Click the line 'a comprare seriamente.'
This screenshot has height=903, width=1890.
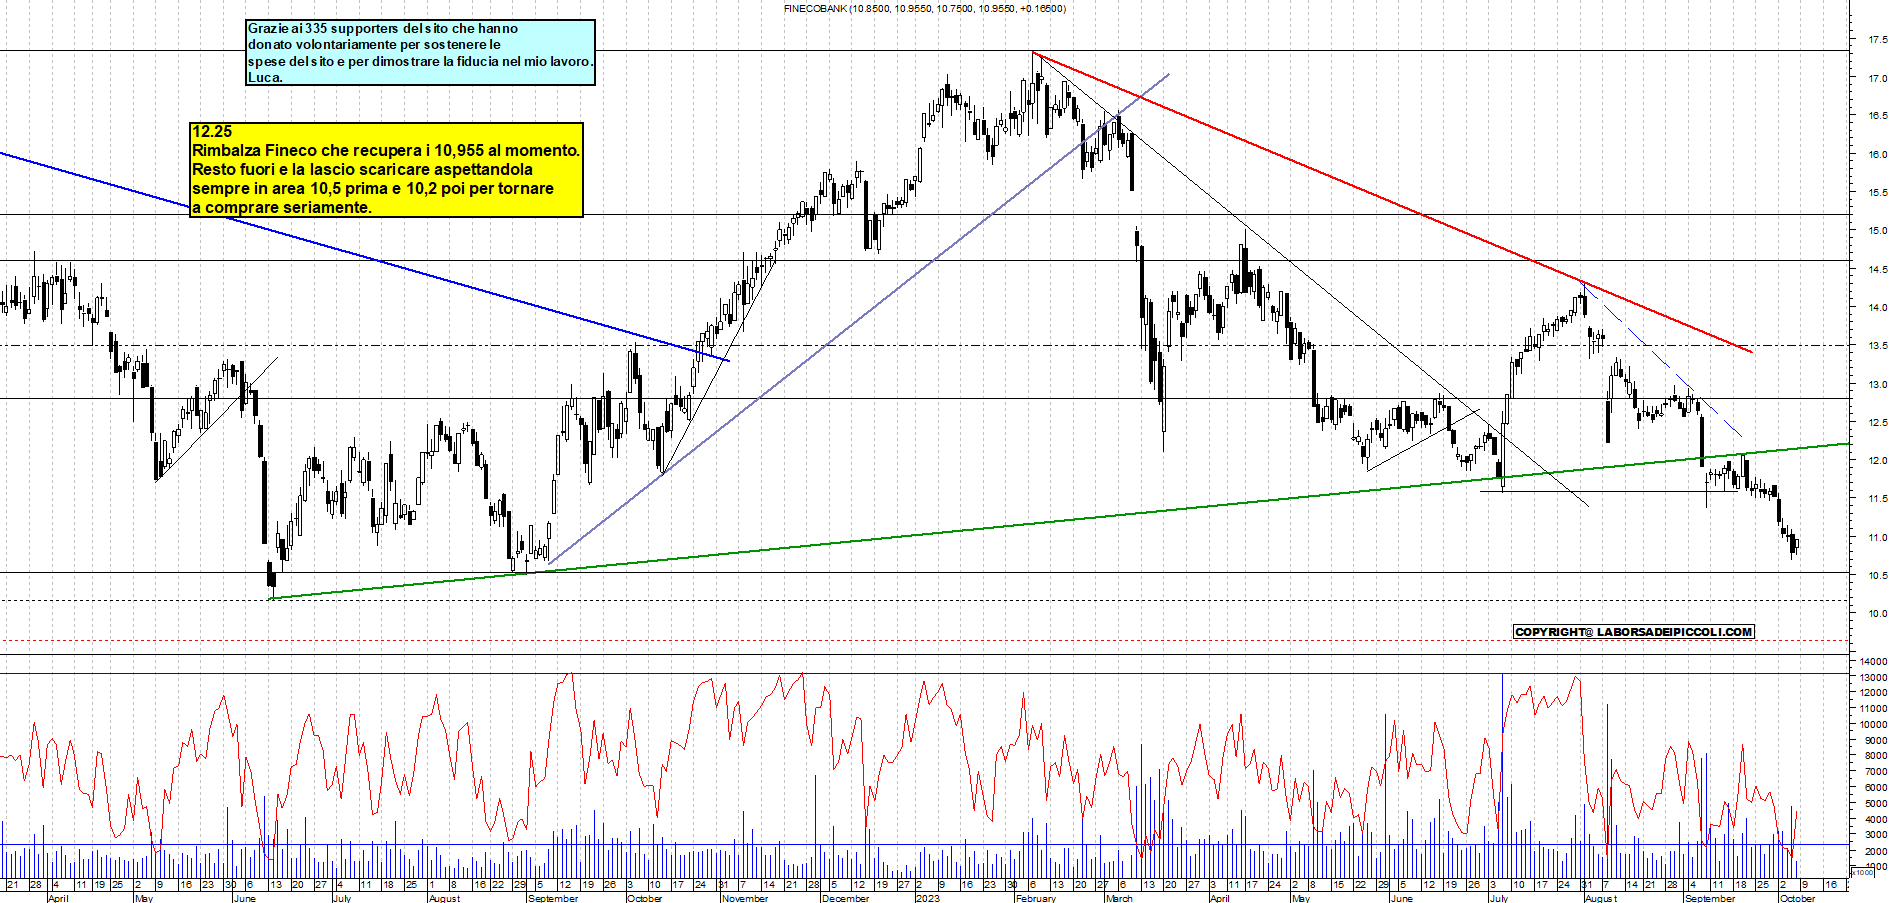click(282, 207)
